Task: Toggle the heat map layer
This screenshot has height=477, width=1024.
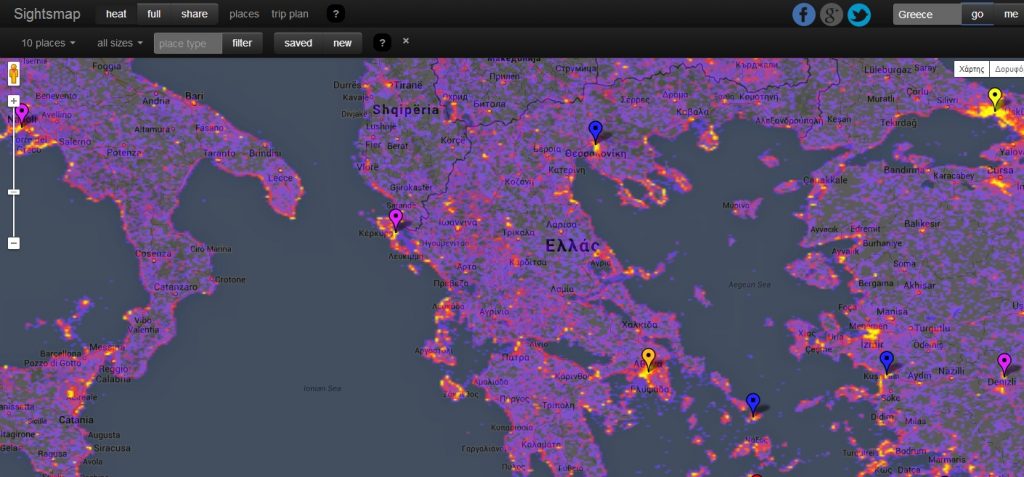Action: (x=117, y=14)
